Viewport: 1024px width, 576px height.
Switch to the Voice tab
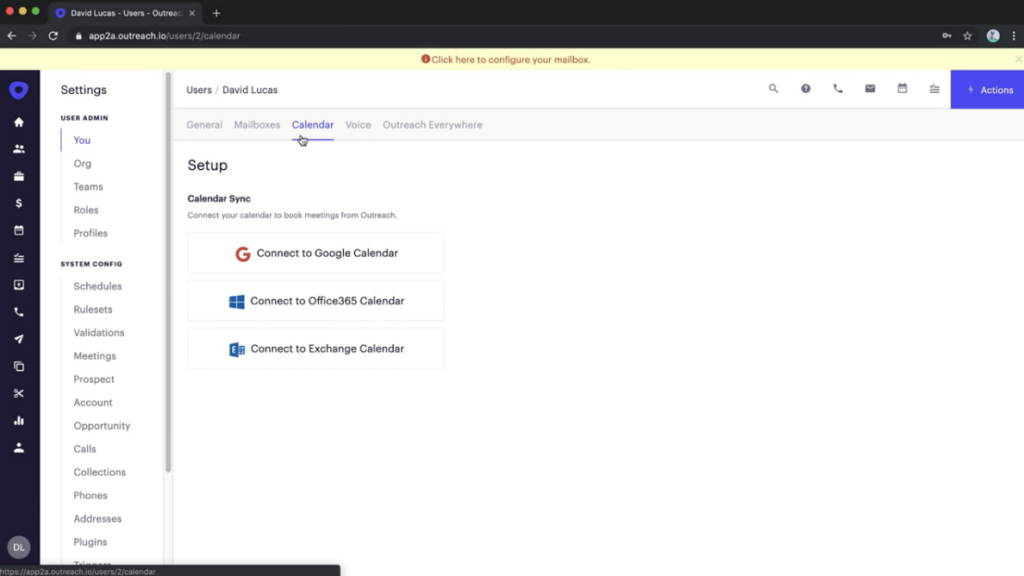[x=358, y=125]
